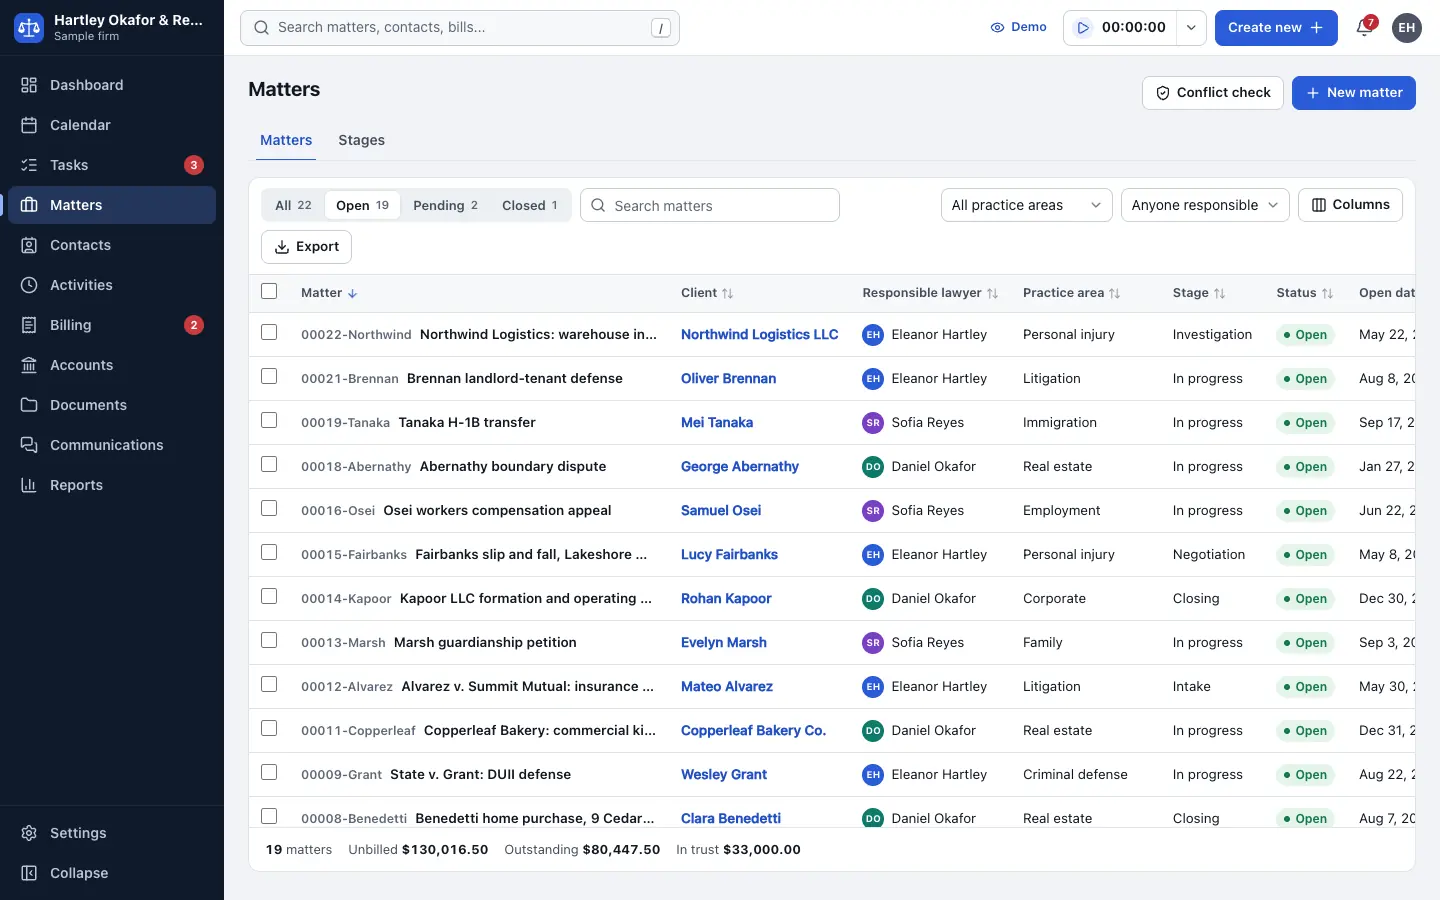Viewport: 1440px width, 900px height.
Task: Select the 00022-Northwind matter checkbox
Action: (269, 332)
